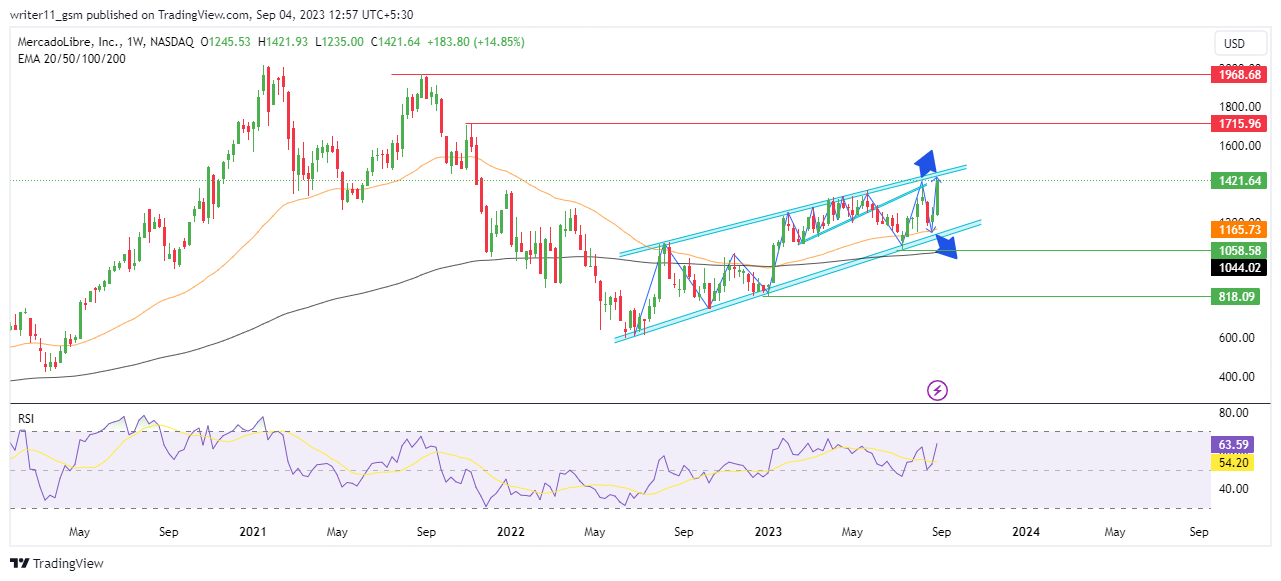Screen dimensions: 1281x581
Task: Click the 818.09 green support label
Action: pyautogui.click(x=1238, y=297)
